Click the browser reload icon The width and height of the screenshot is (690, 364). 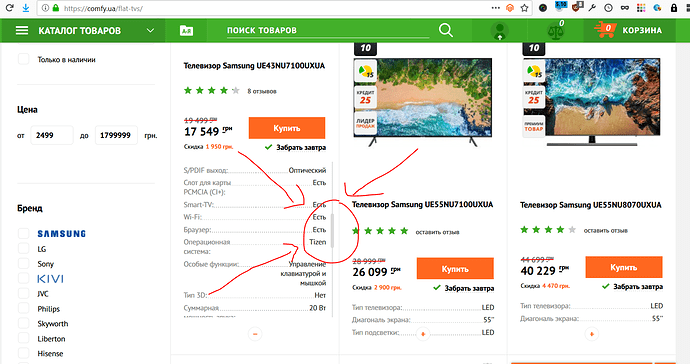[x=9, y=7]
